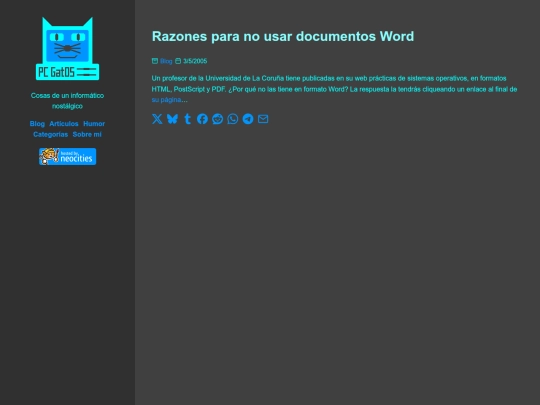Click the category box icon beside Blog
The width and height of the screenshot is (540, 405).
click(155, 61)
